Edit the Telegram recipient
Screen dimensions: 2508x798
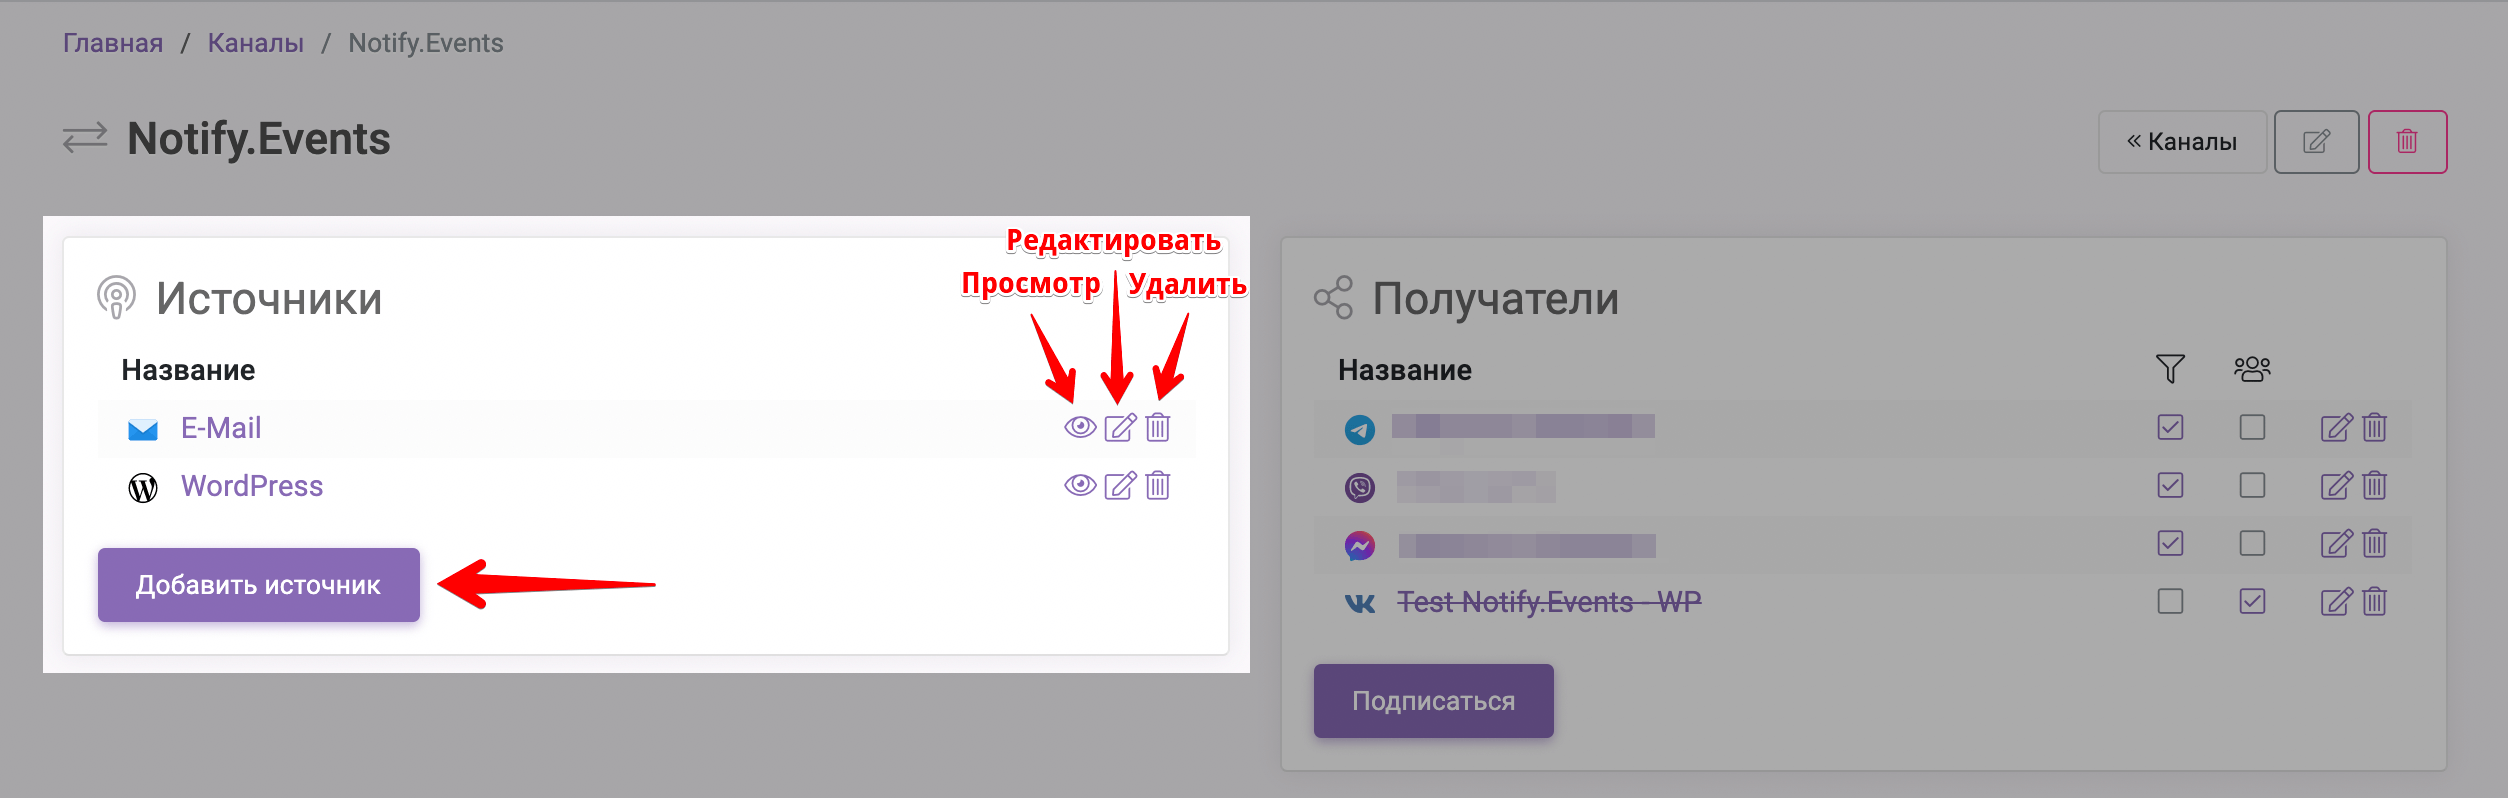(2337, 428)
